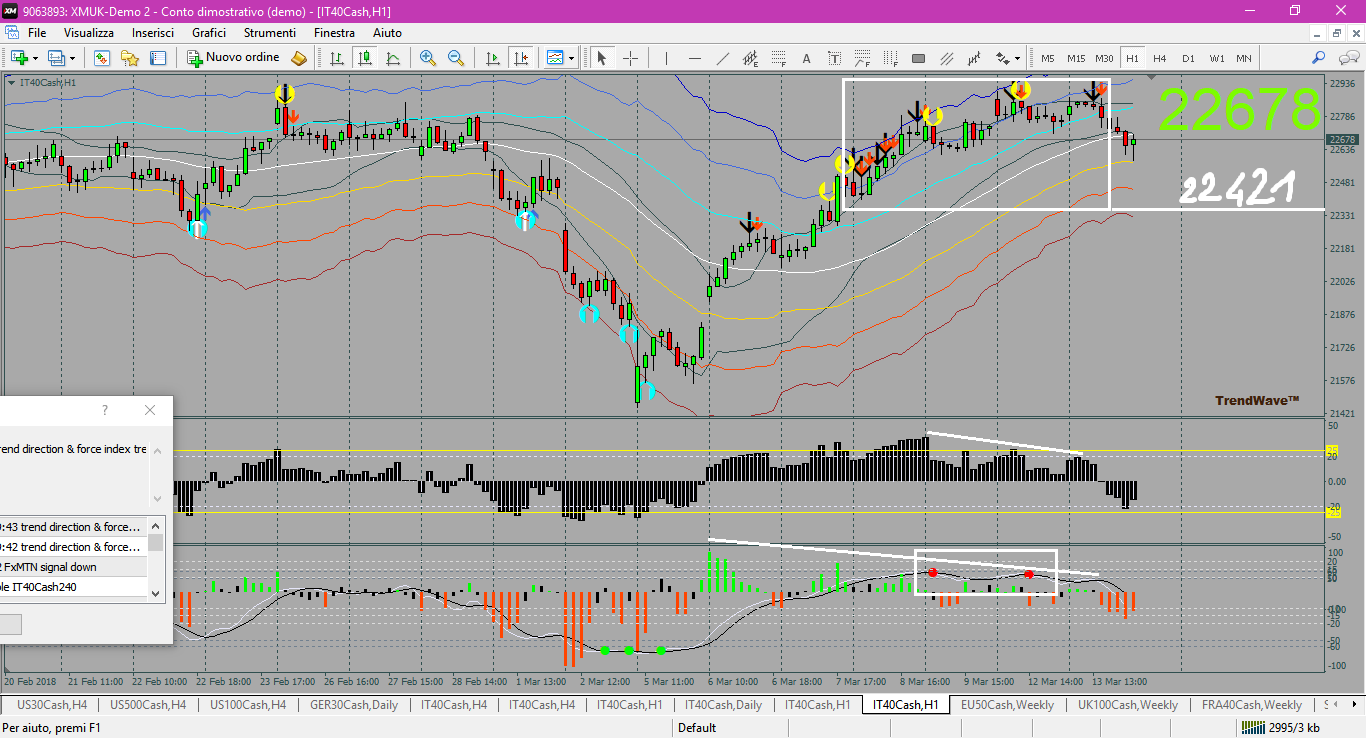Open the chart templates icon

(555, 58)
